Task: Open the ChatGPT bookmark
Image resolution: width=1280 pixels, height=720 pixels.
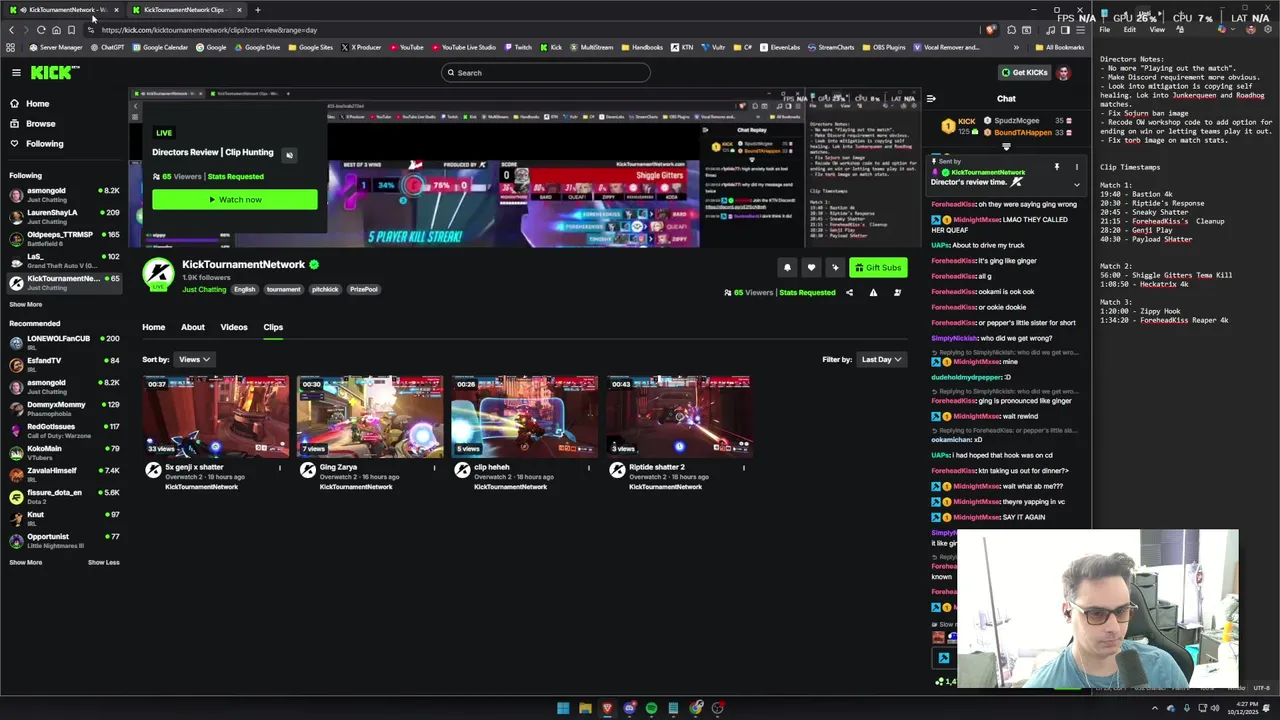Action: click(x=106, y=47)
